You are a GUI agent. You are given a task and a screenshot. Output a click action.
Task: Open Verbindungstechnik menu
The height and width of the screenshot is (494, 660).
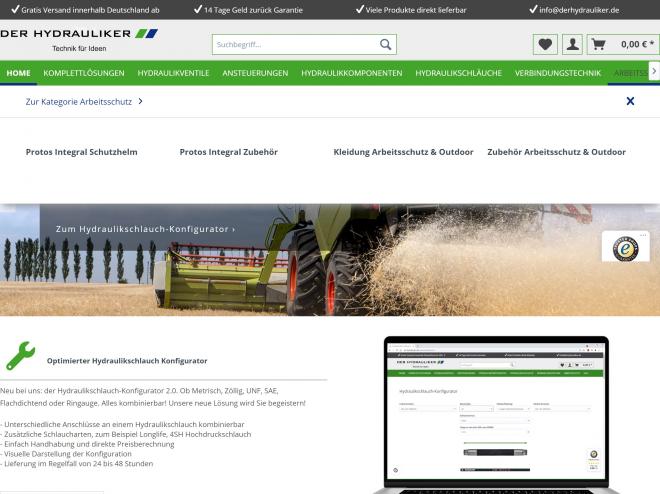point(558,73)
